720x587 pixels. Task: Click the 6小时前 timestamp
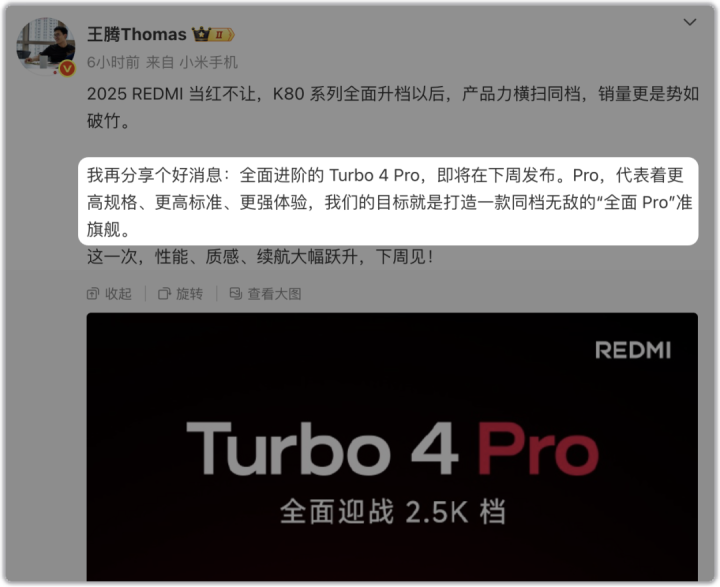pyautogui.click(x=113, y=62)
